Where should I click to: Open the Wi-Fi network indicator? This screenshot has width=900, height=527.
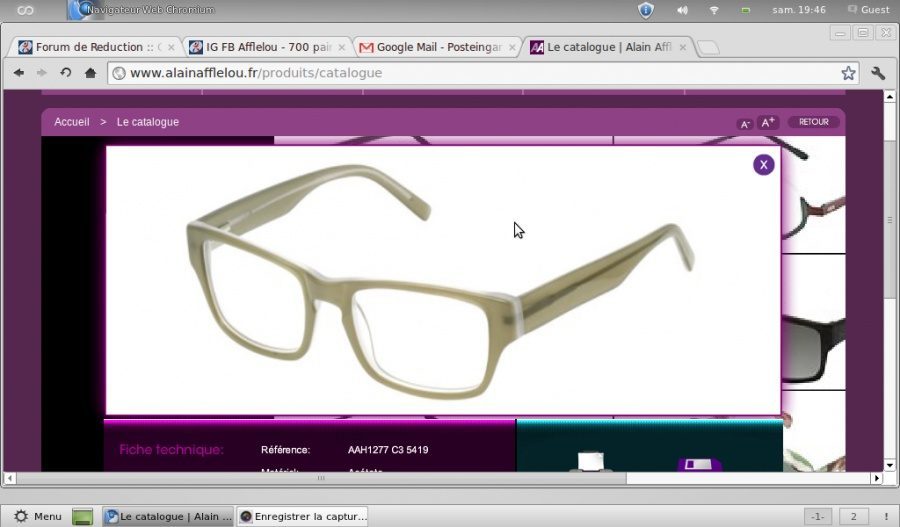[x=714, y=10]
